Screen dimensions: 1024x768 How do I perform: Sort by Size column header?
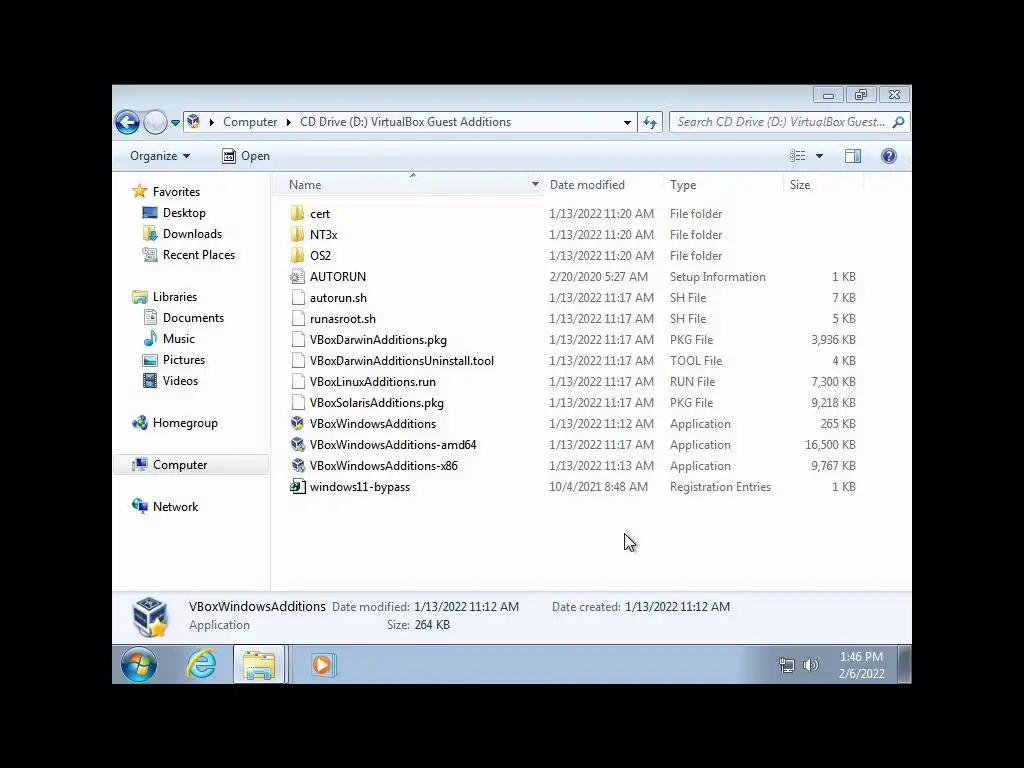pyautogui.click(x=823, y=185)
